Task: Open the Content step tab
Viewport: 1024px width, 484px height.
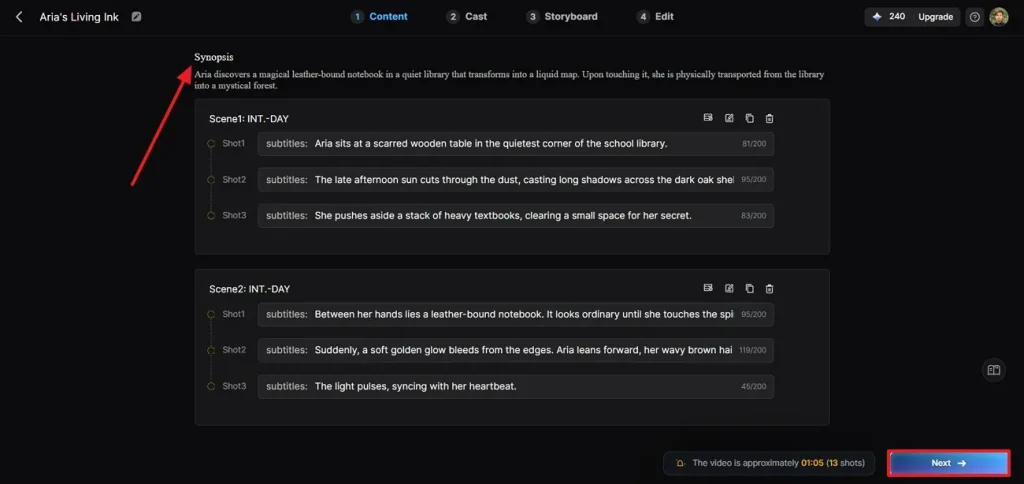Action: (x=379, y=16)
